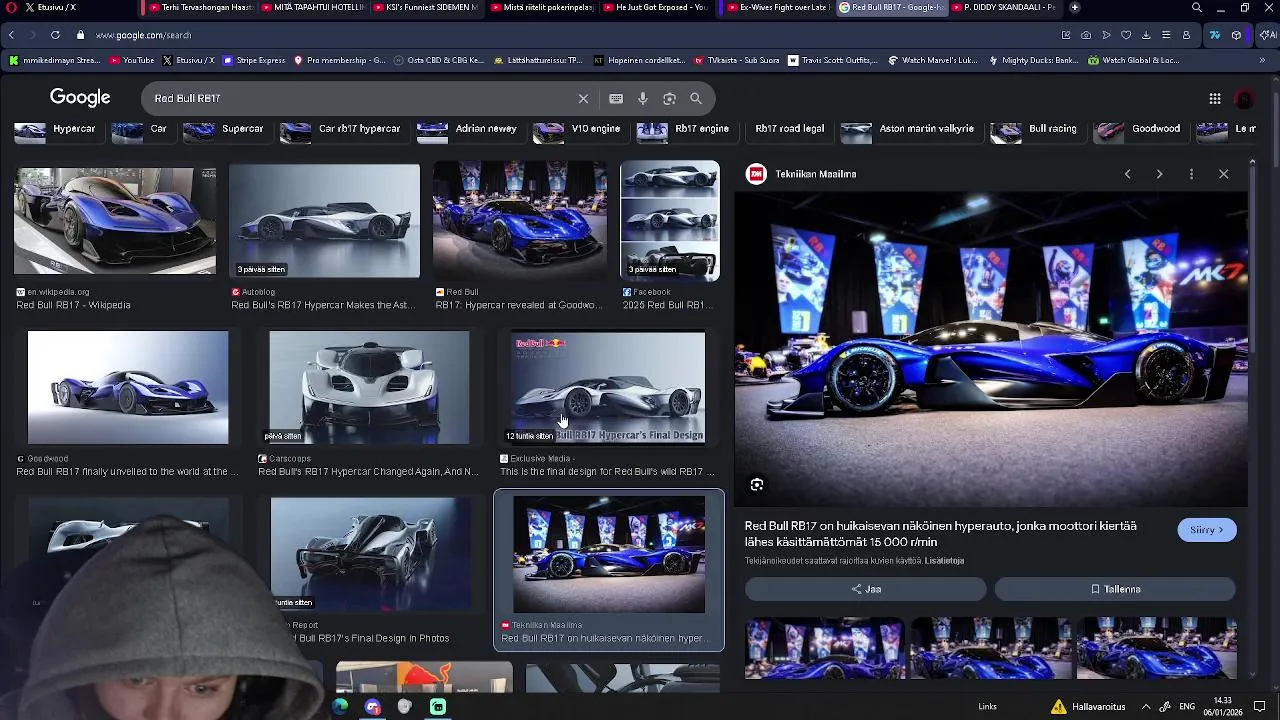Image resolution: width=1280 pixels, height=720 pixels.
Task: Open Watch Global & Loc... bookmark
Action: click(x=1133, y=60)
